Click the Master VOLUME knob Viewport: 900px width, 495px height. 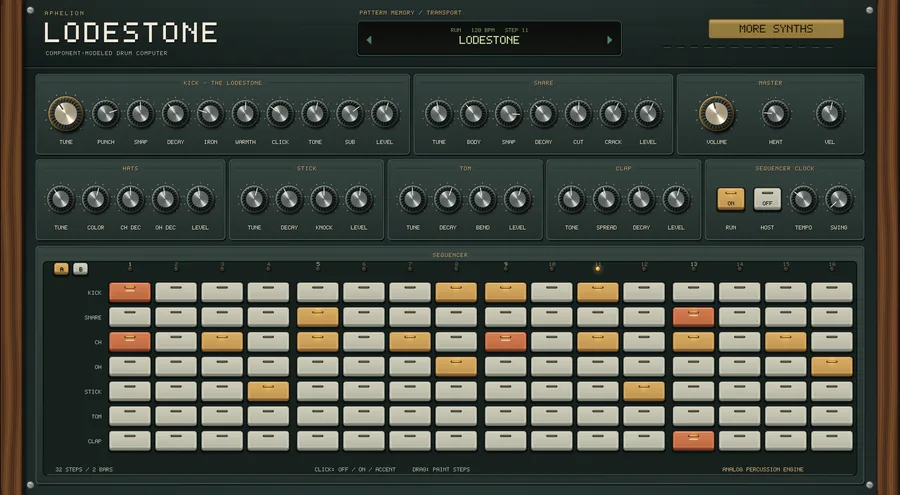[x=716, y=113]
